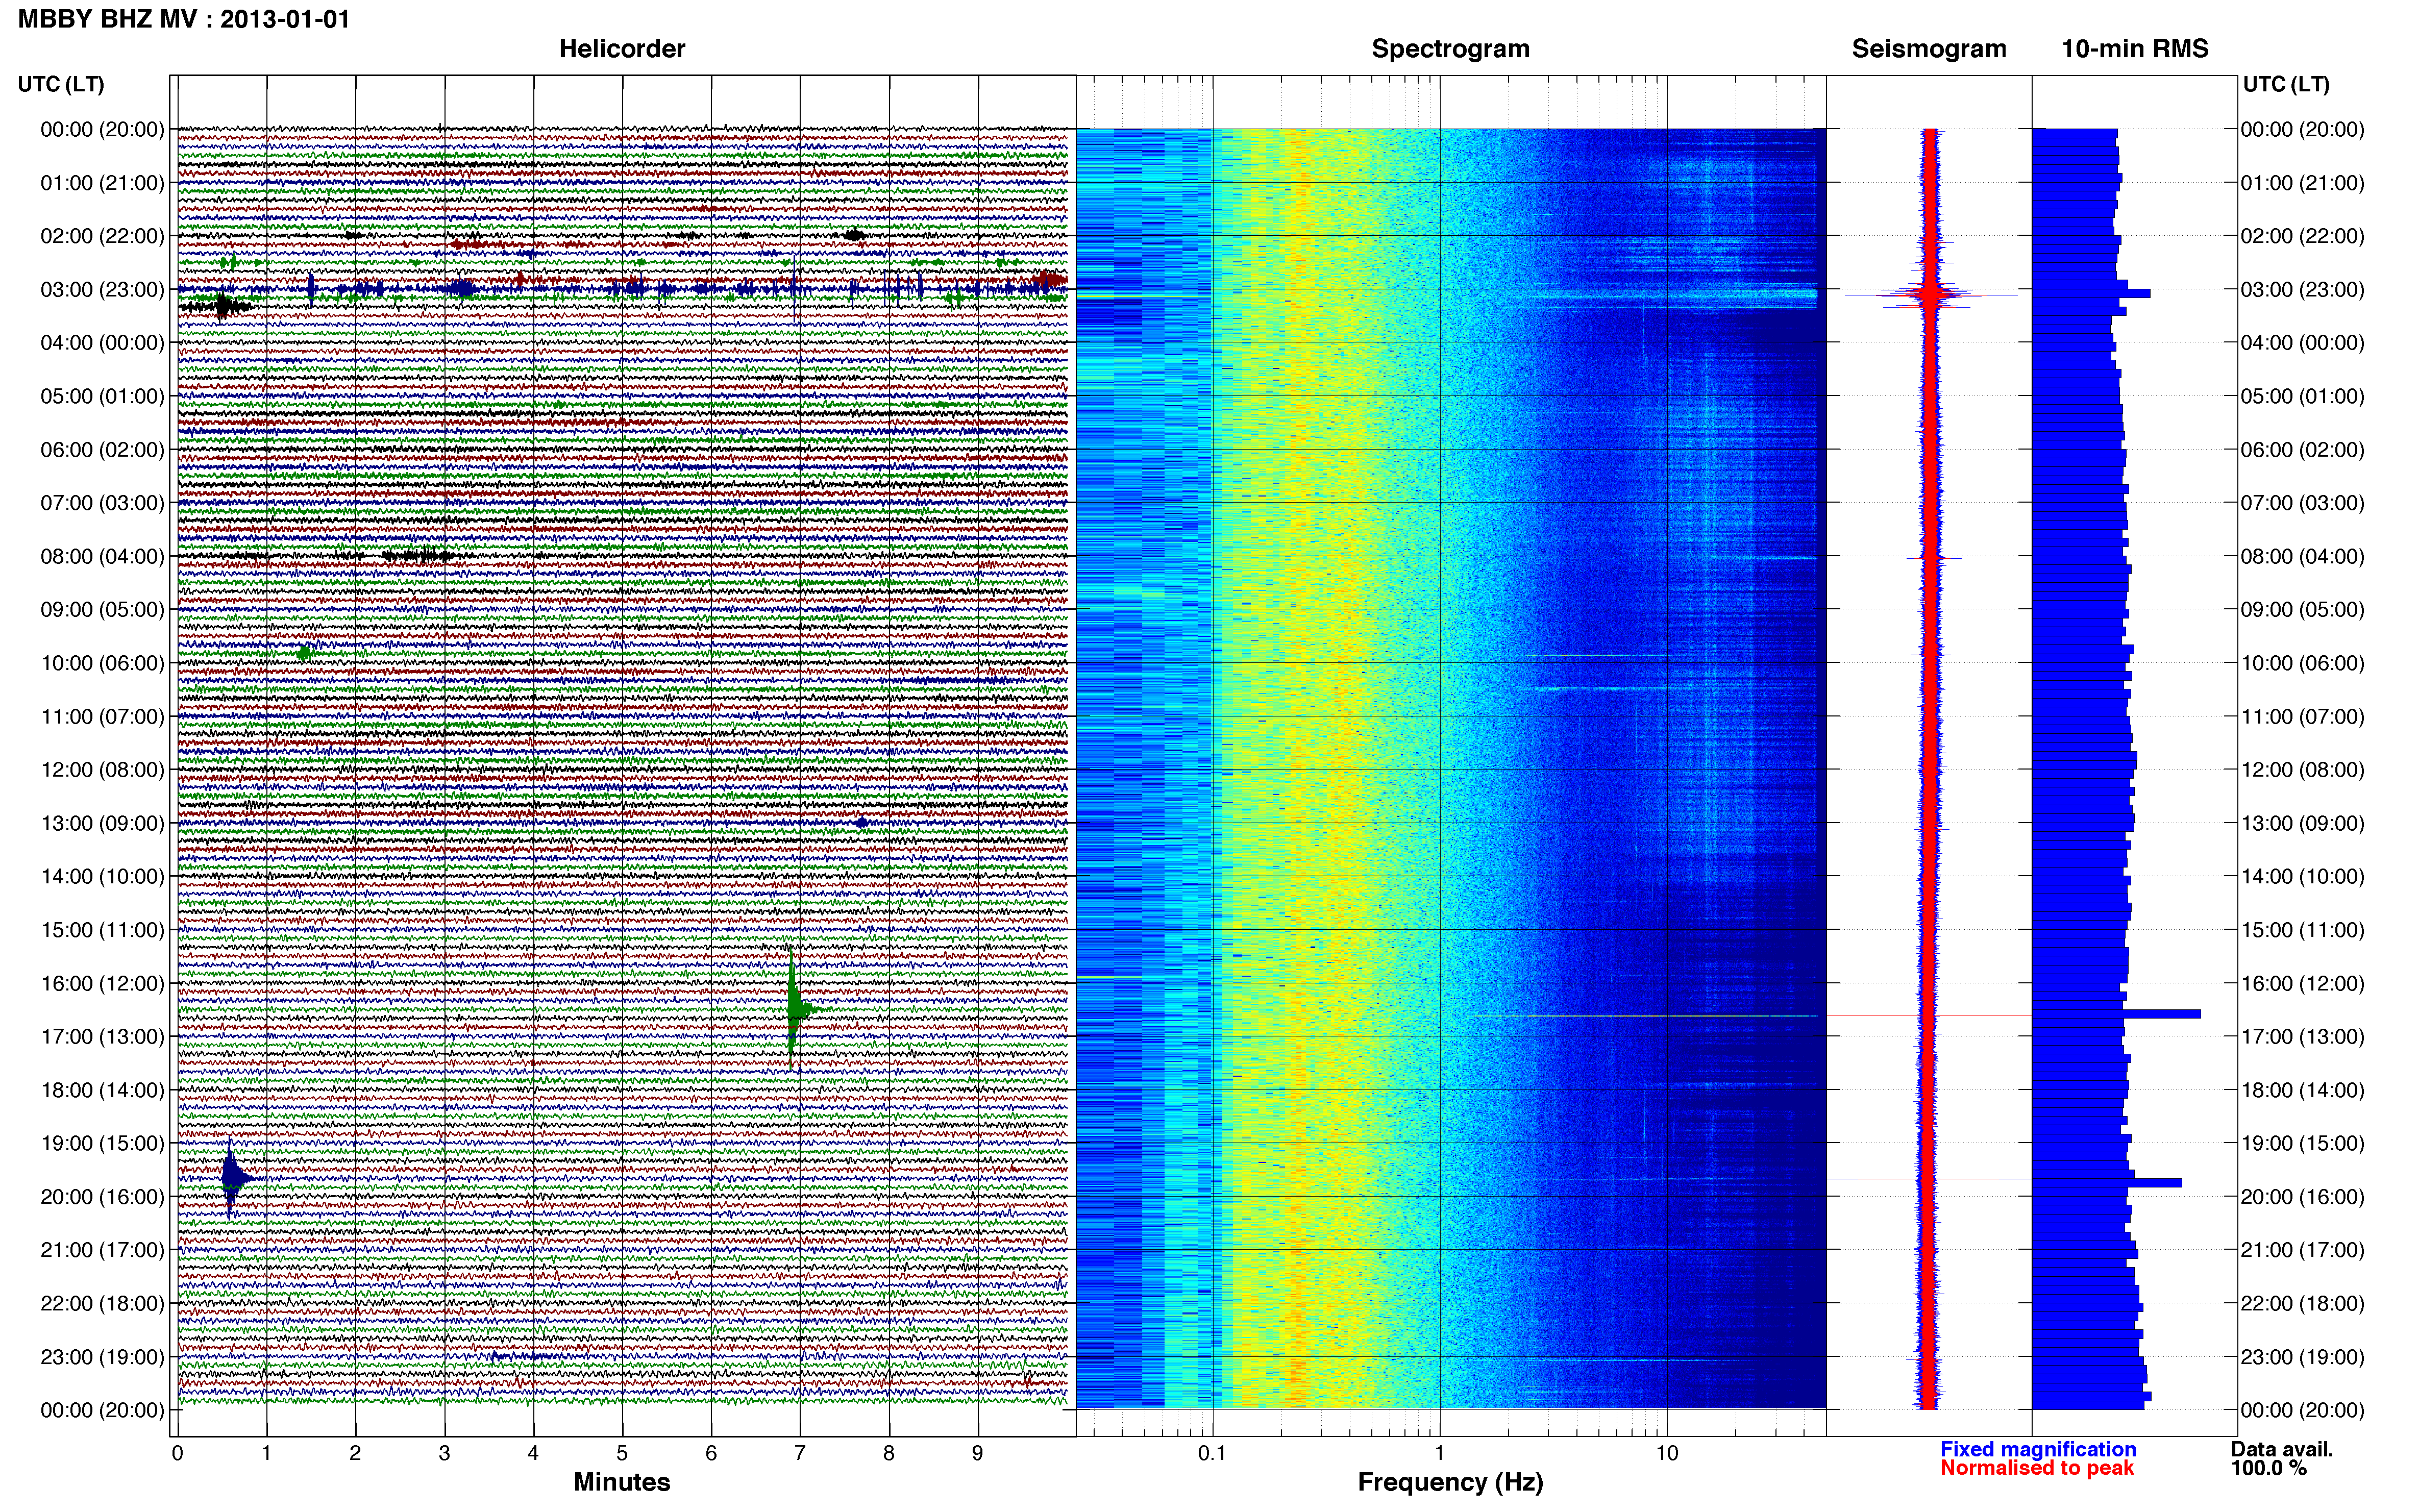The width and height of the screenshot is (2419, 1512).
Task: Click the 'Minutes' axis label
Action: click(622, 1482)
